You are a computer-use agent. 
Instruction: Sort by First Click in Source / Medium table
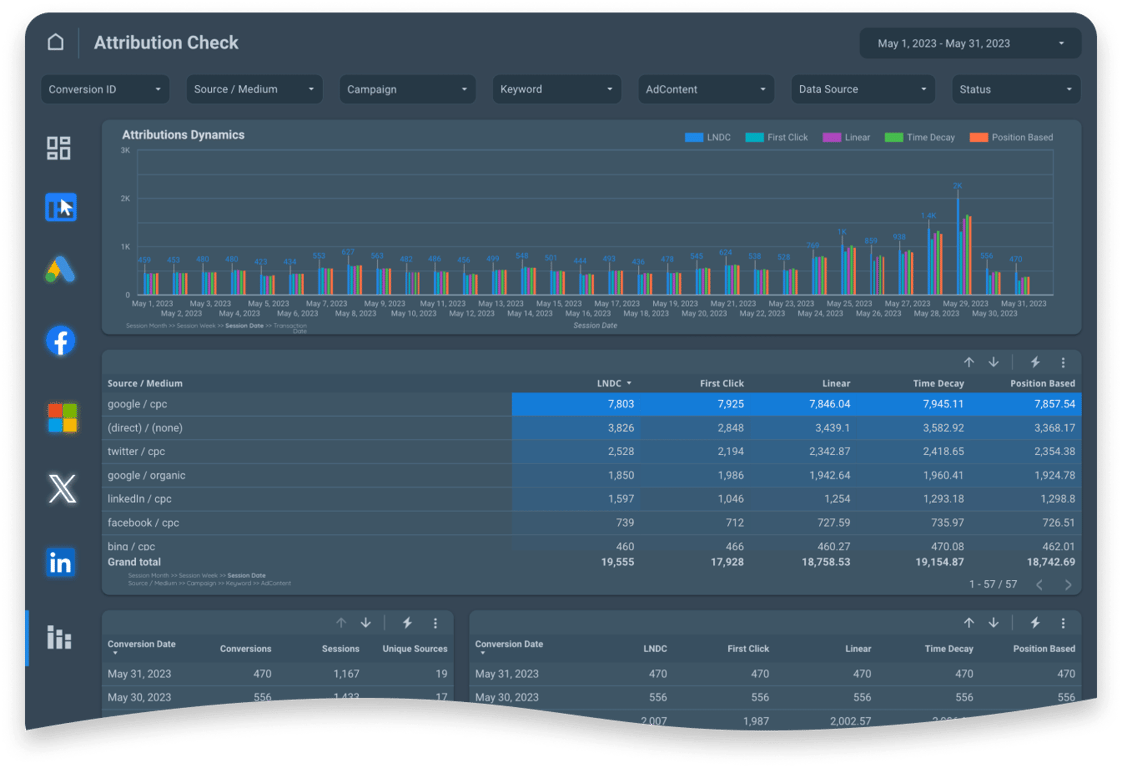[x=721, y=384]
